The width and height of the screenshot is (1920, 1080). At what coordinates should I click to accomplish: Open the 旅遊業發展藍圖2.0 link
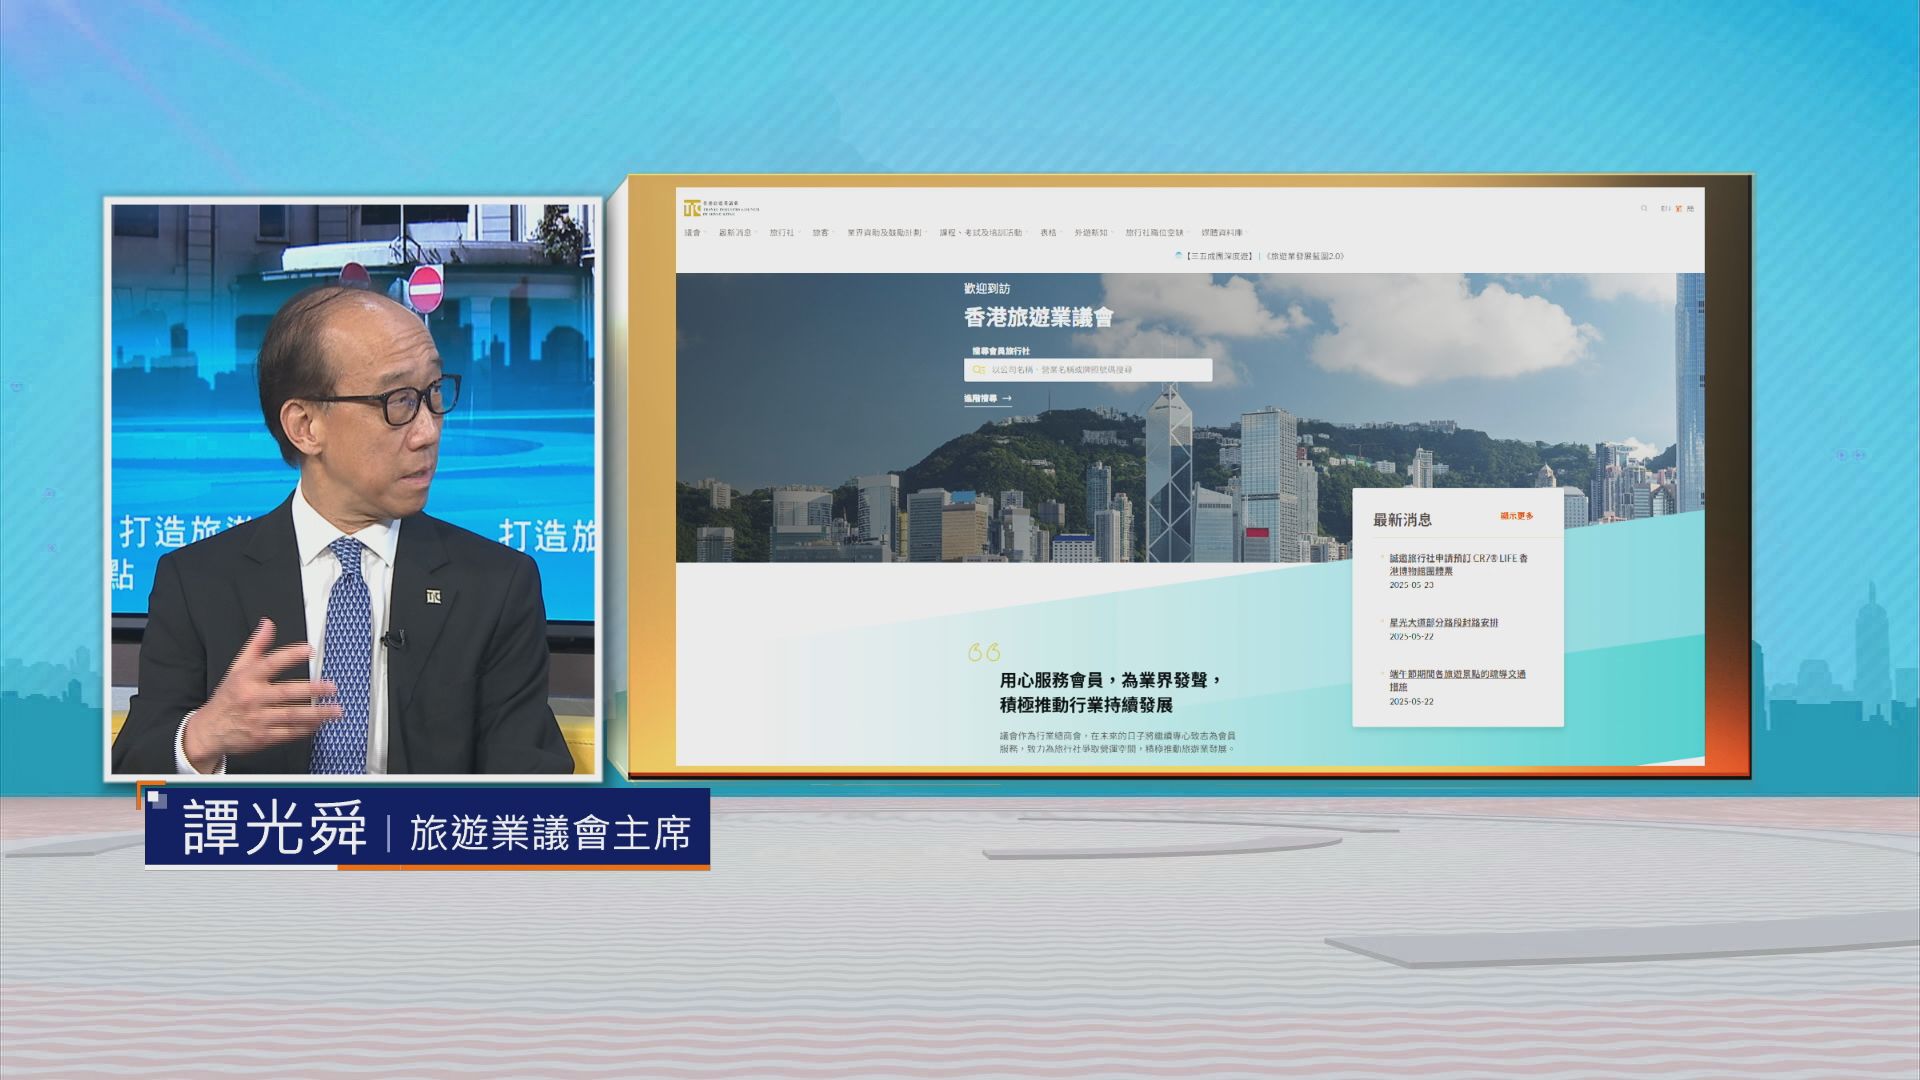(1305, 256)
